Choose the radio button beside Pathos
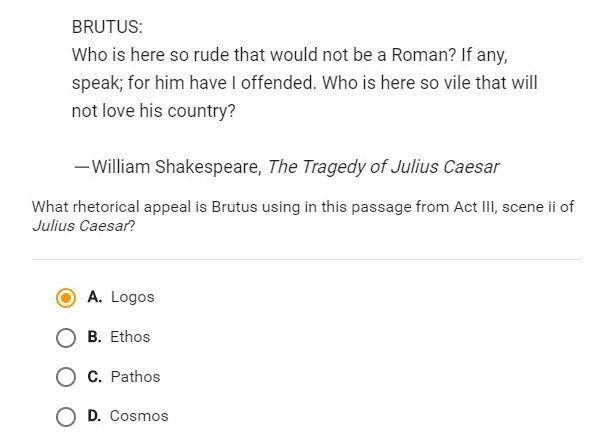 pyautogui.click(x=66, y=377)
